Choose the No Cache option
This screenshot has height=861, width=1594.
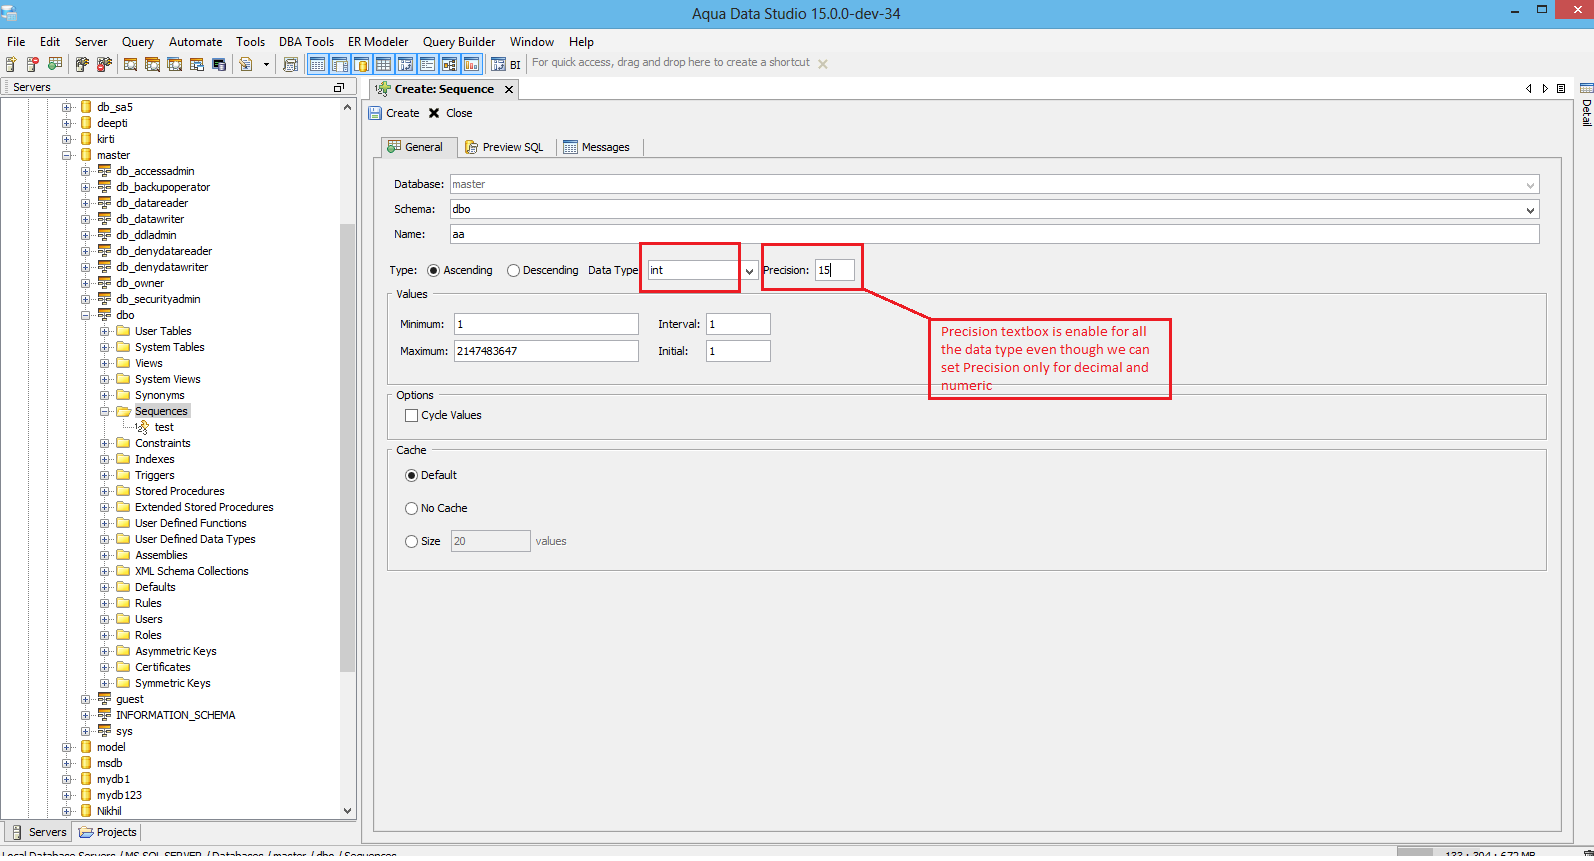click(411, 508)
